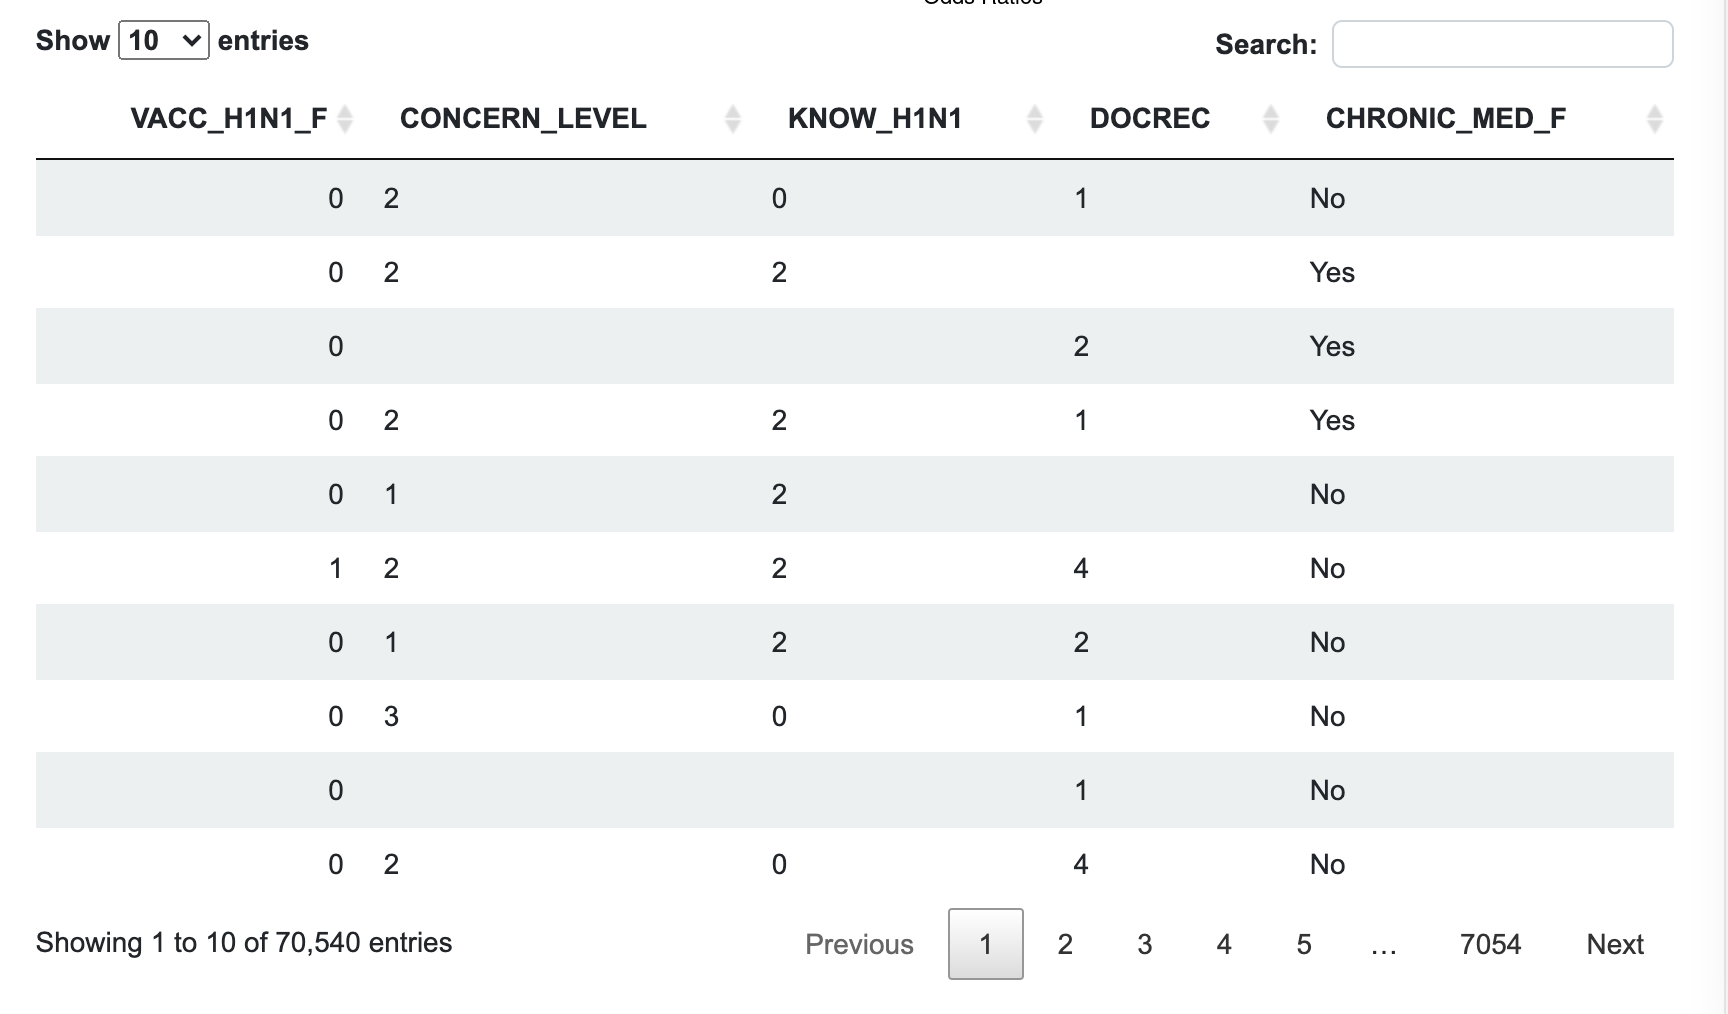The height and width of the screenshot is (1014, 1728).
Task: Click sort arrows icon beside CONCERN_LEVEL
Action: click(x=733, y=119)
